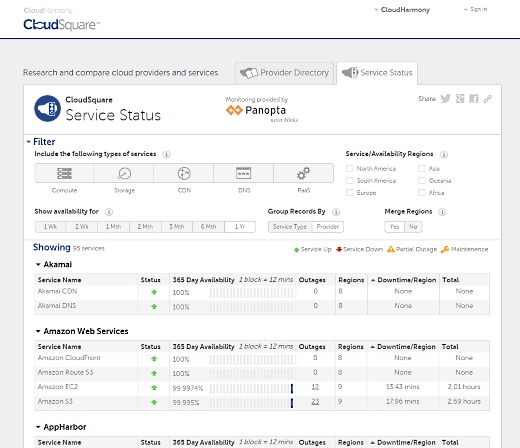The width and height of the screenshot is (520, 448).
Task: Click info icon next to service types
Action: (166, 154)
